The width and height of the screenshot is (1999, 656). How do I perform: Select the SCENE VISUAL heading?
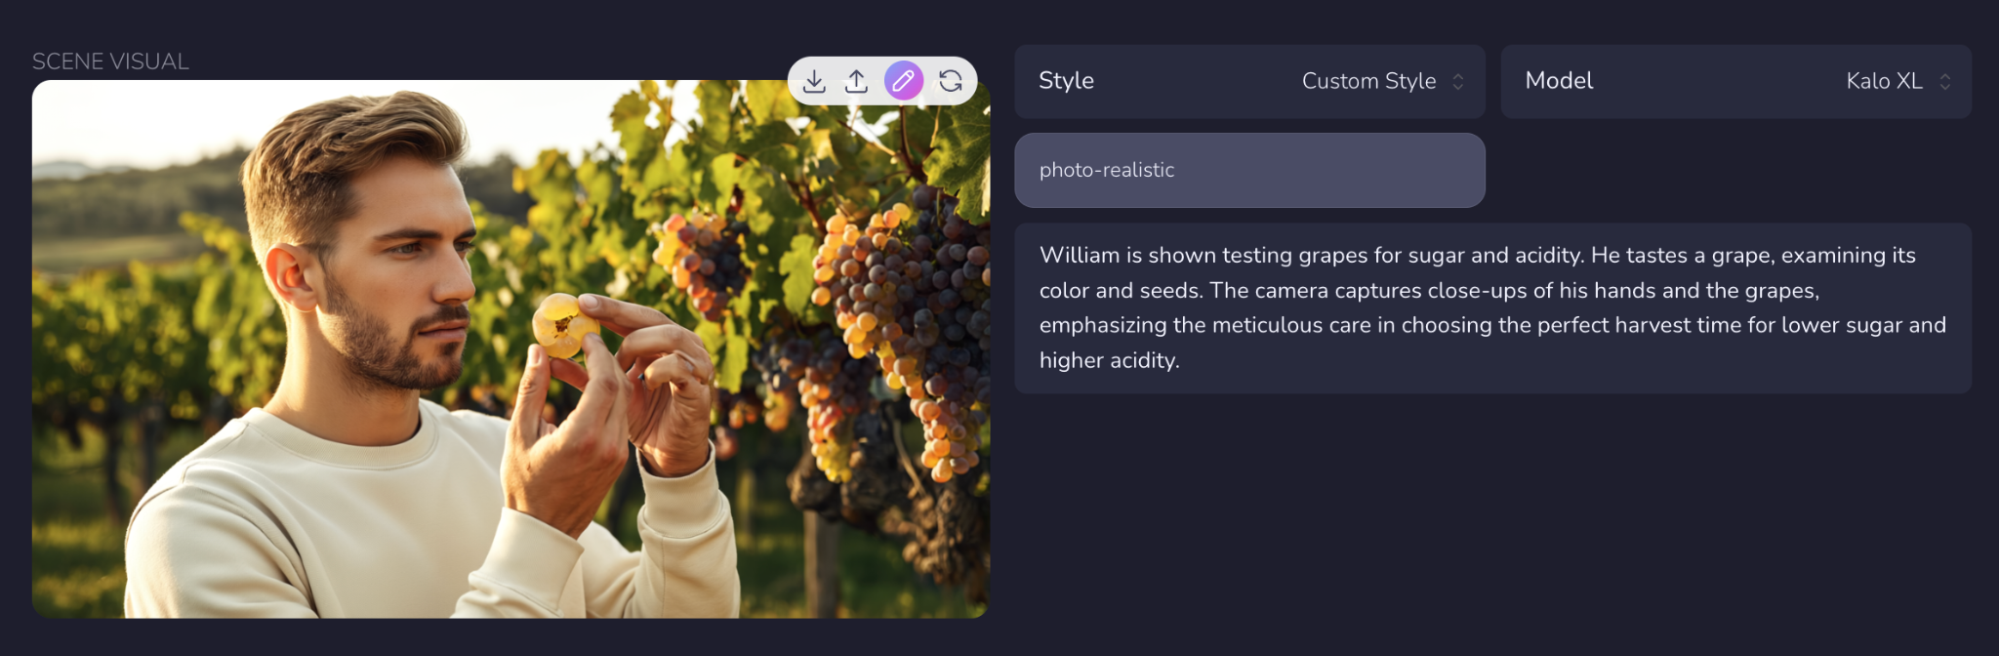(109, 61)
